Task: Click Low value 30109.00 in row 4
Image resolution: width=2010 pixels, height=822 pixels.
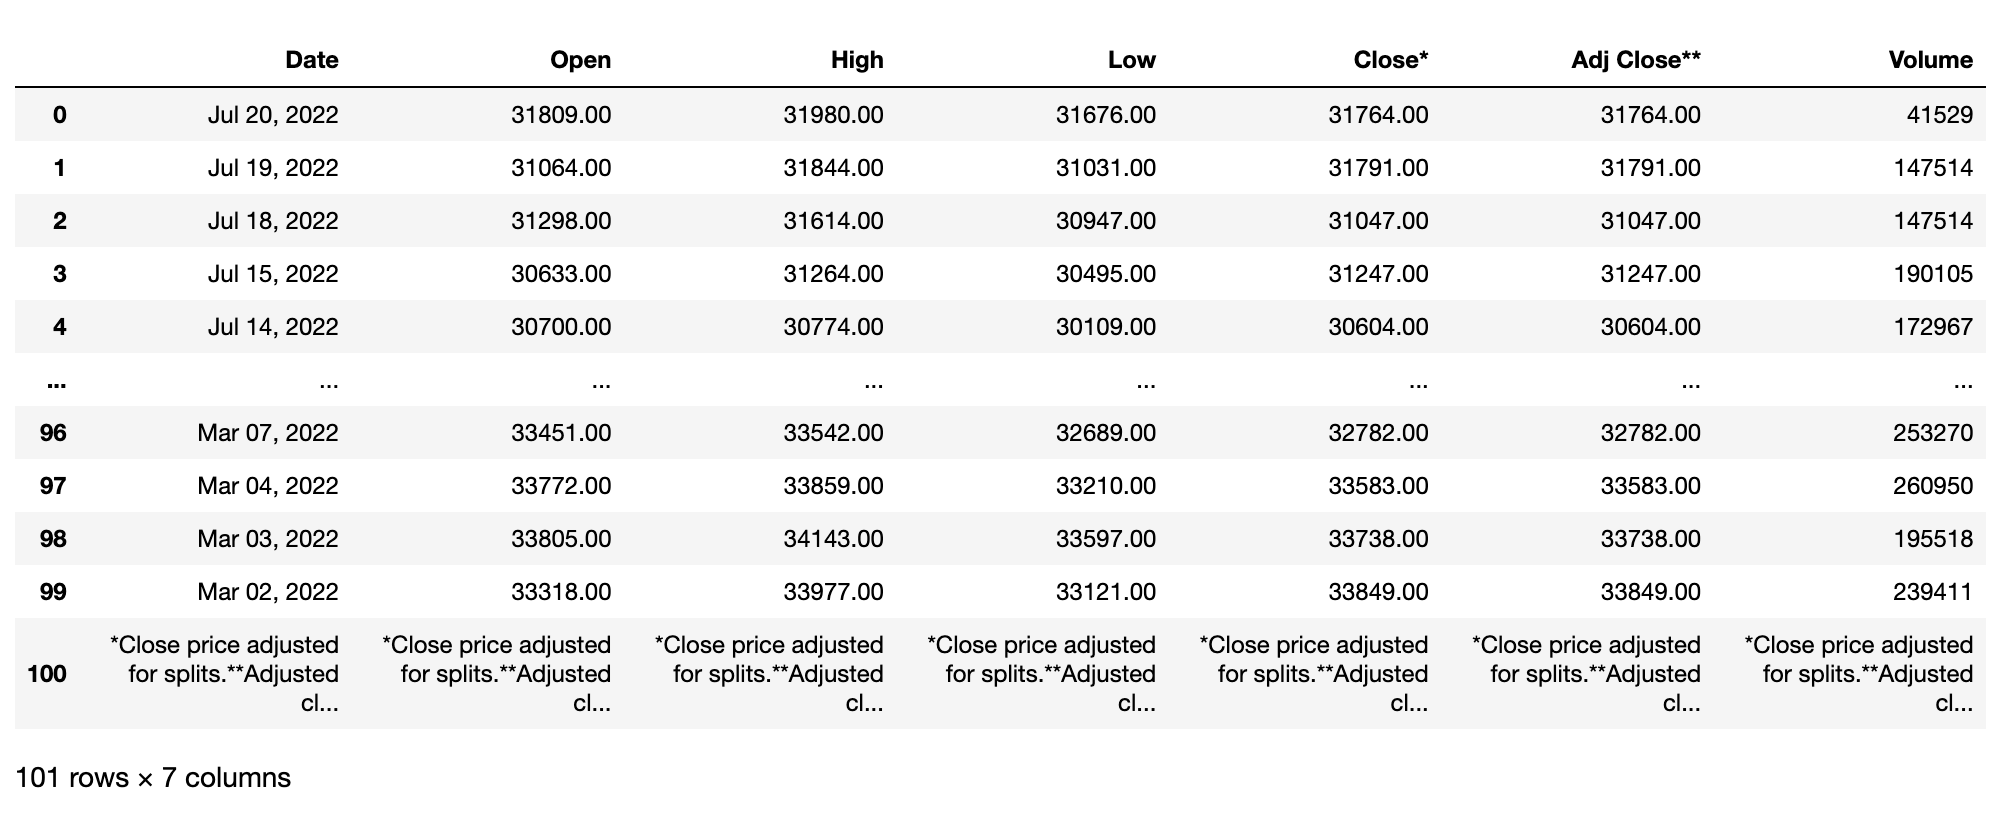Action: click(x=1106, y=327)
